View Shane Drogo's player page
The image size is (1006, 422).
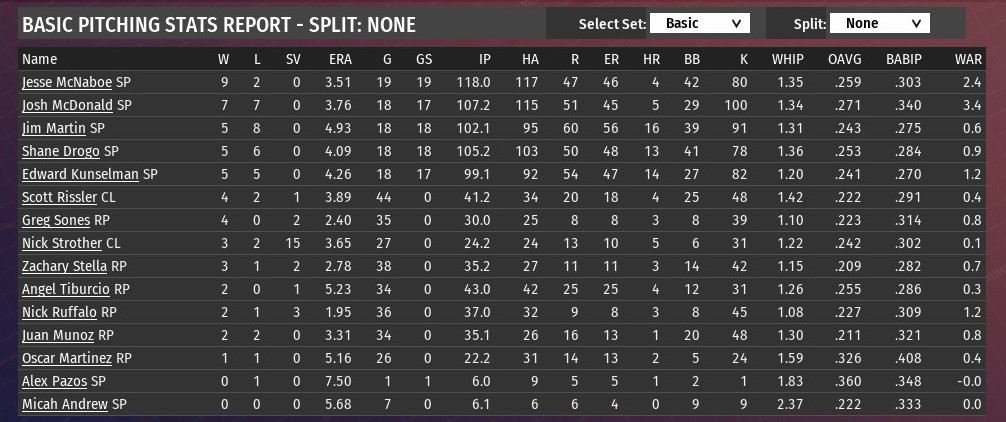click(60, 151)
